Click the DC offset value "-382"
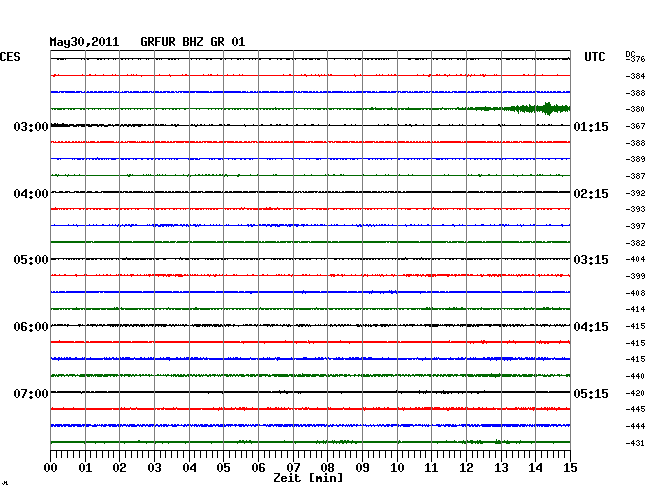 (635, 243)
